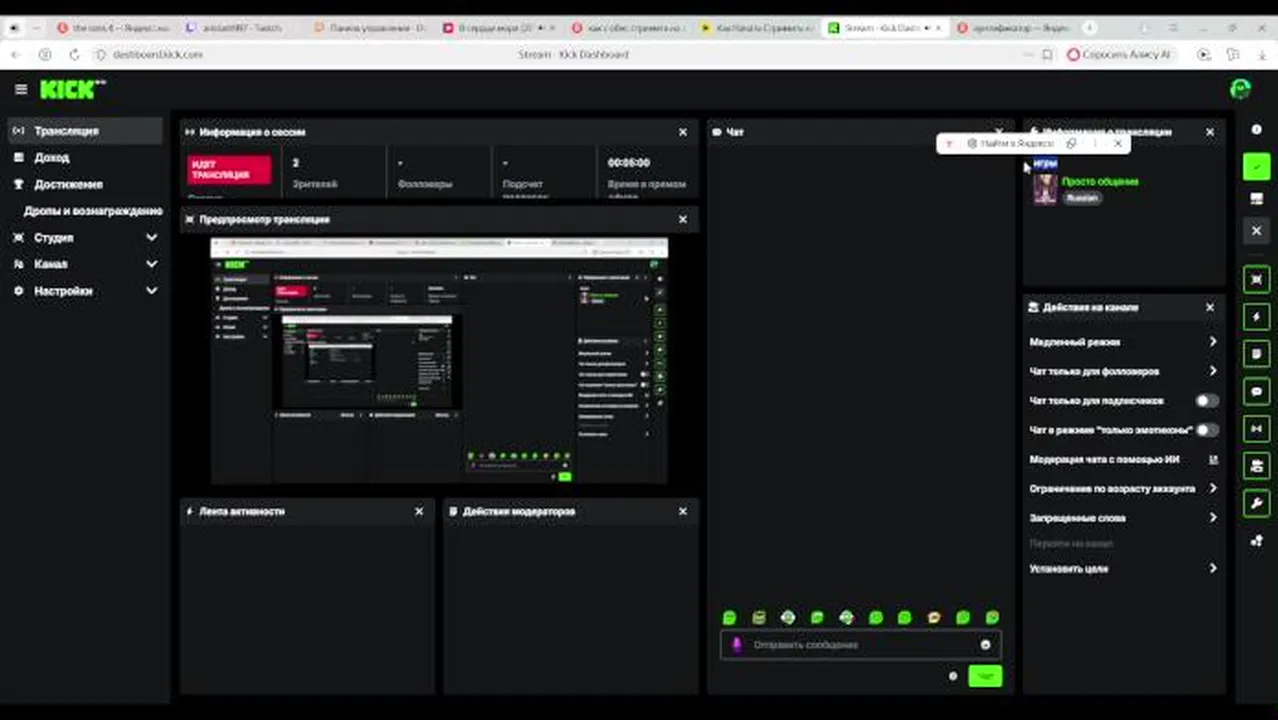Screen dimensions: 1278x720
Task: Close the Информация о сессии panel
Action: point(683,132)
